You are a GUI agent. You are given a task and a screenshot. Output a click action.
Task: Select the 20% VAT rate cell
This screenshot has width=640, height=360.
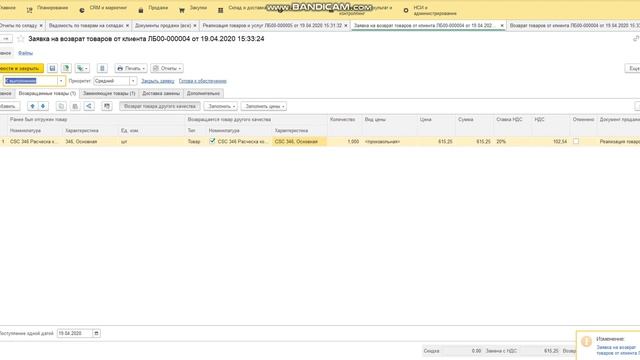tap(513, 141)
